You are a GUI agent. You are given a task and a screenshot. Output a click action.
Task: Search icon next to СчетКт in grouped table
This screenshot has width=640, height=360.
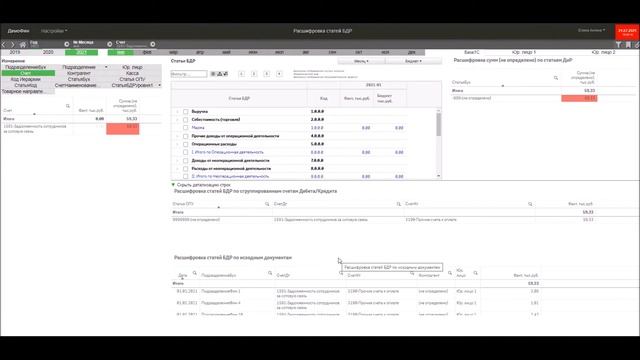pyautogui.click(x=530, y=204)
